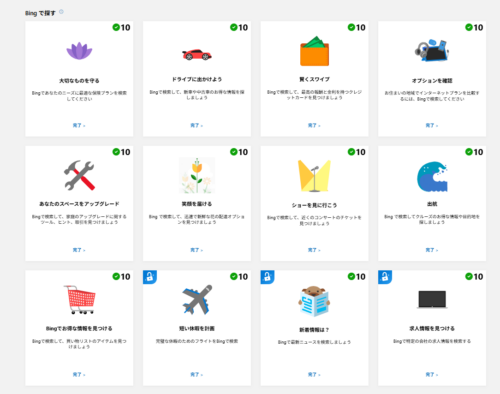Viewport: 500px width, 394px height.
Task: Click the info icon beside 'Bing で探す'
Action: (61, 12)
